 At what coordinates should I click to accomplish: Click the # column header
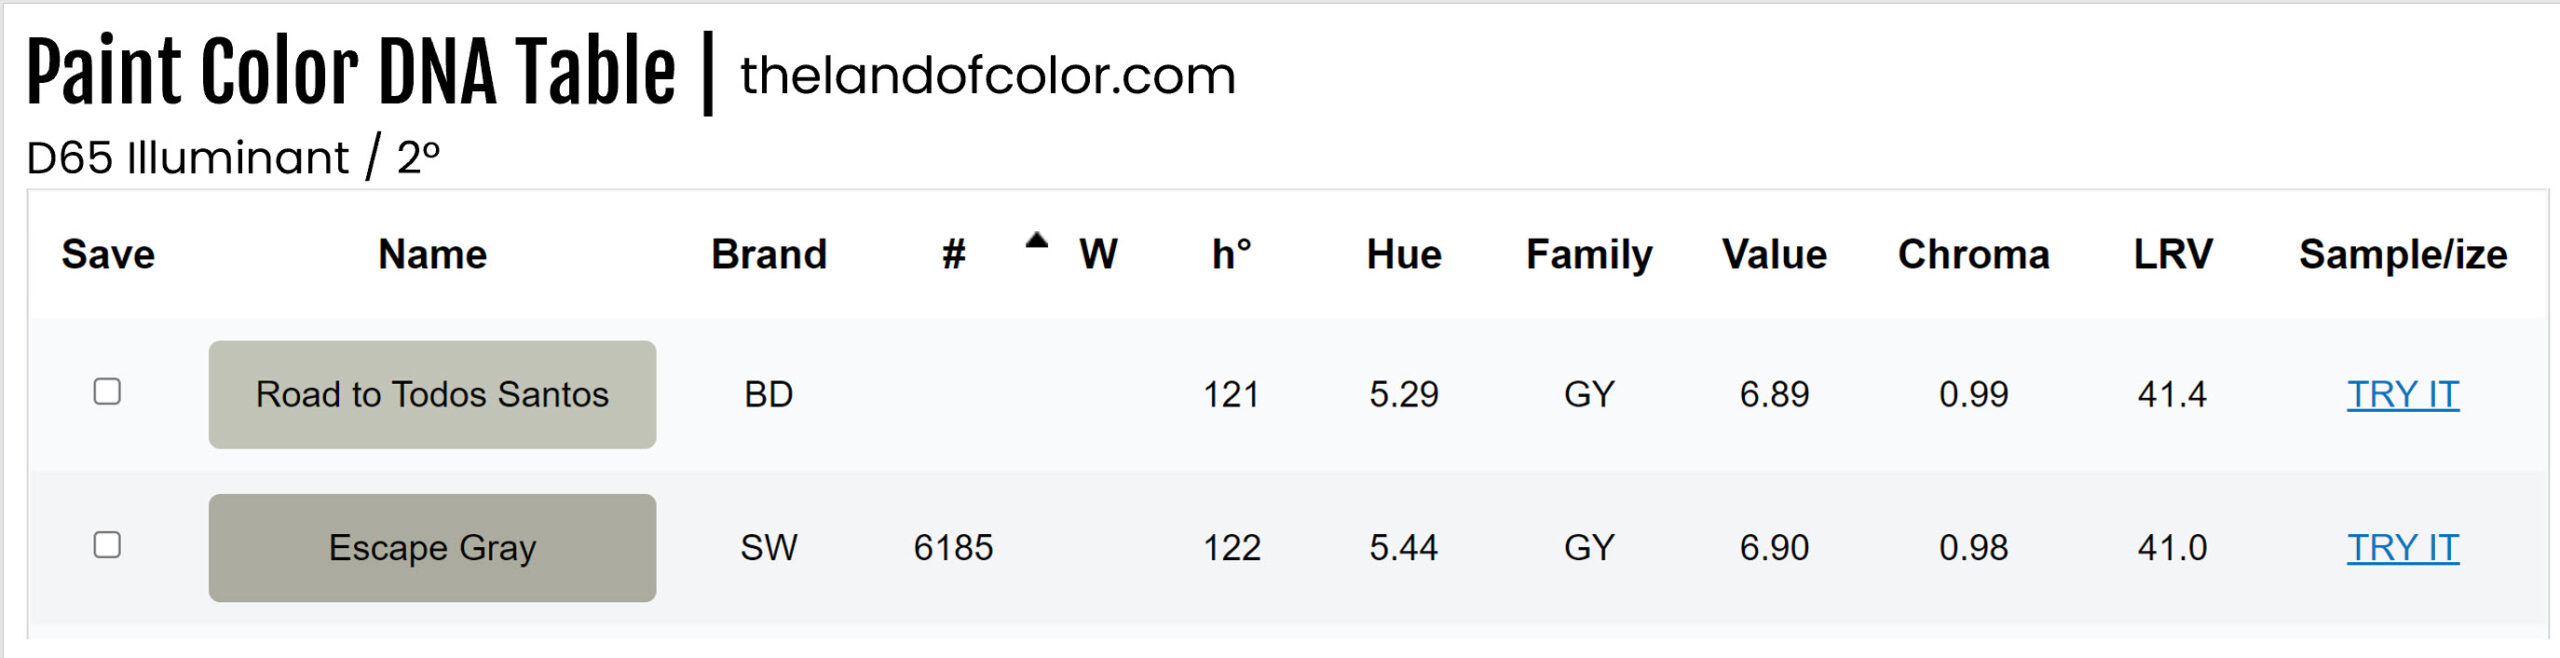[x=953, y=255]
